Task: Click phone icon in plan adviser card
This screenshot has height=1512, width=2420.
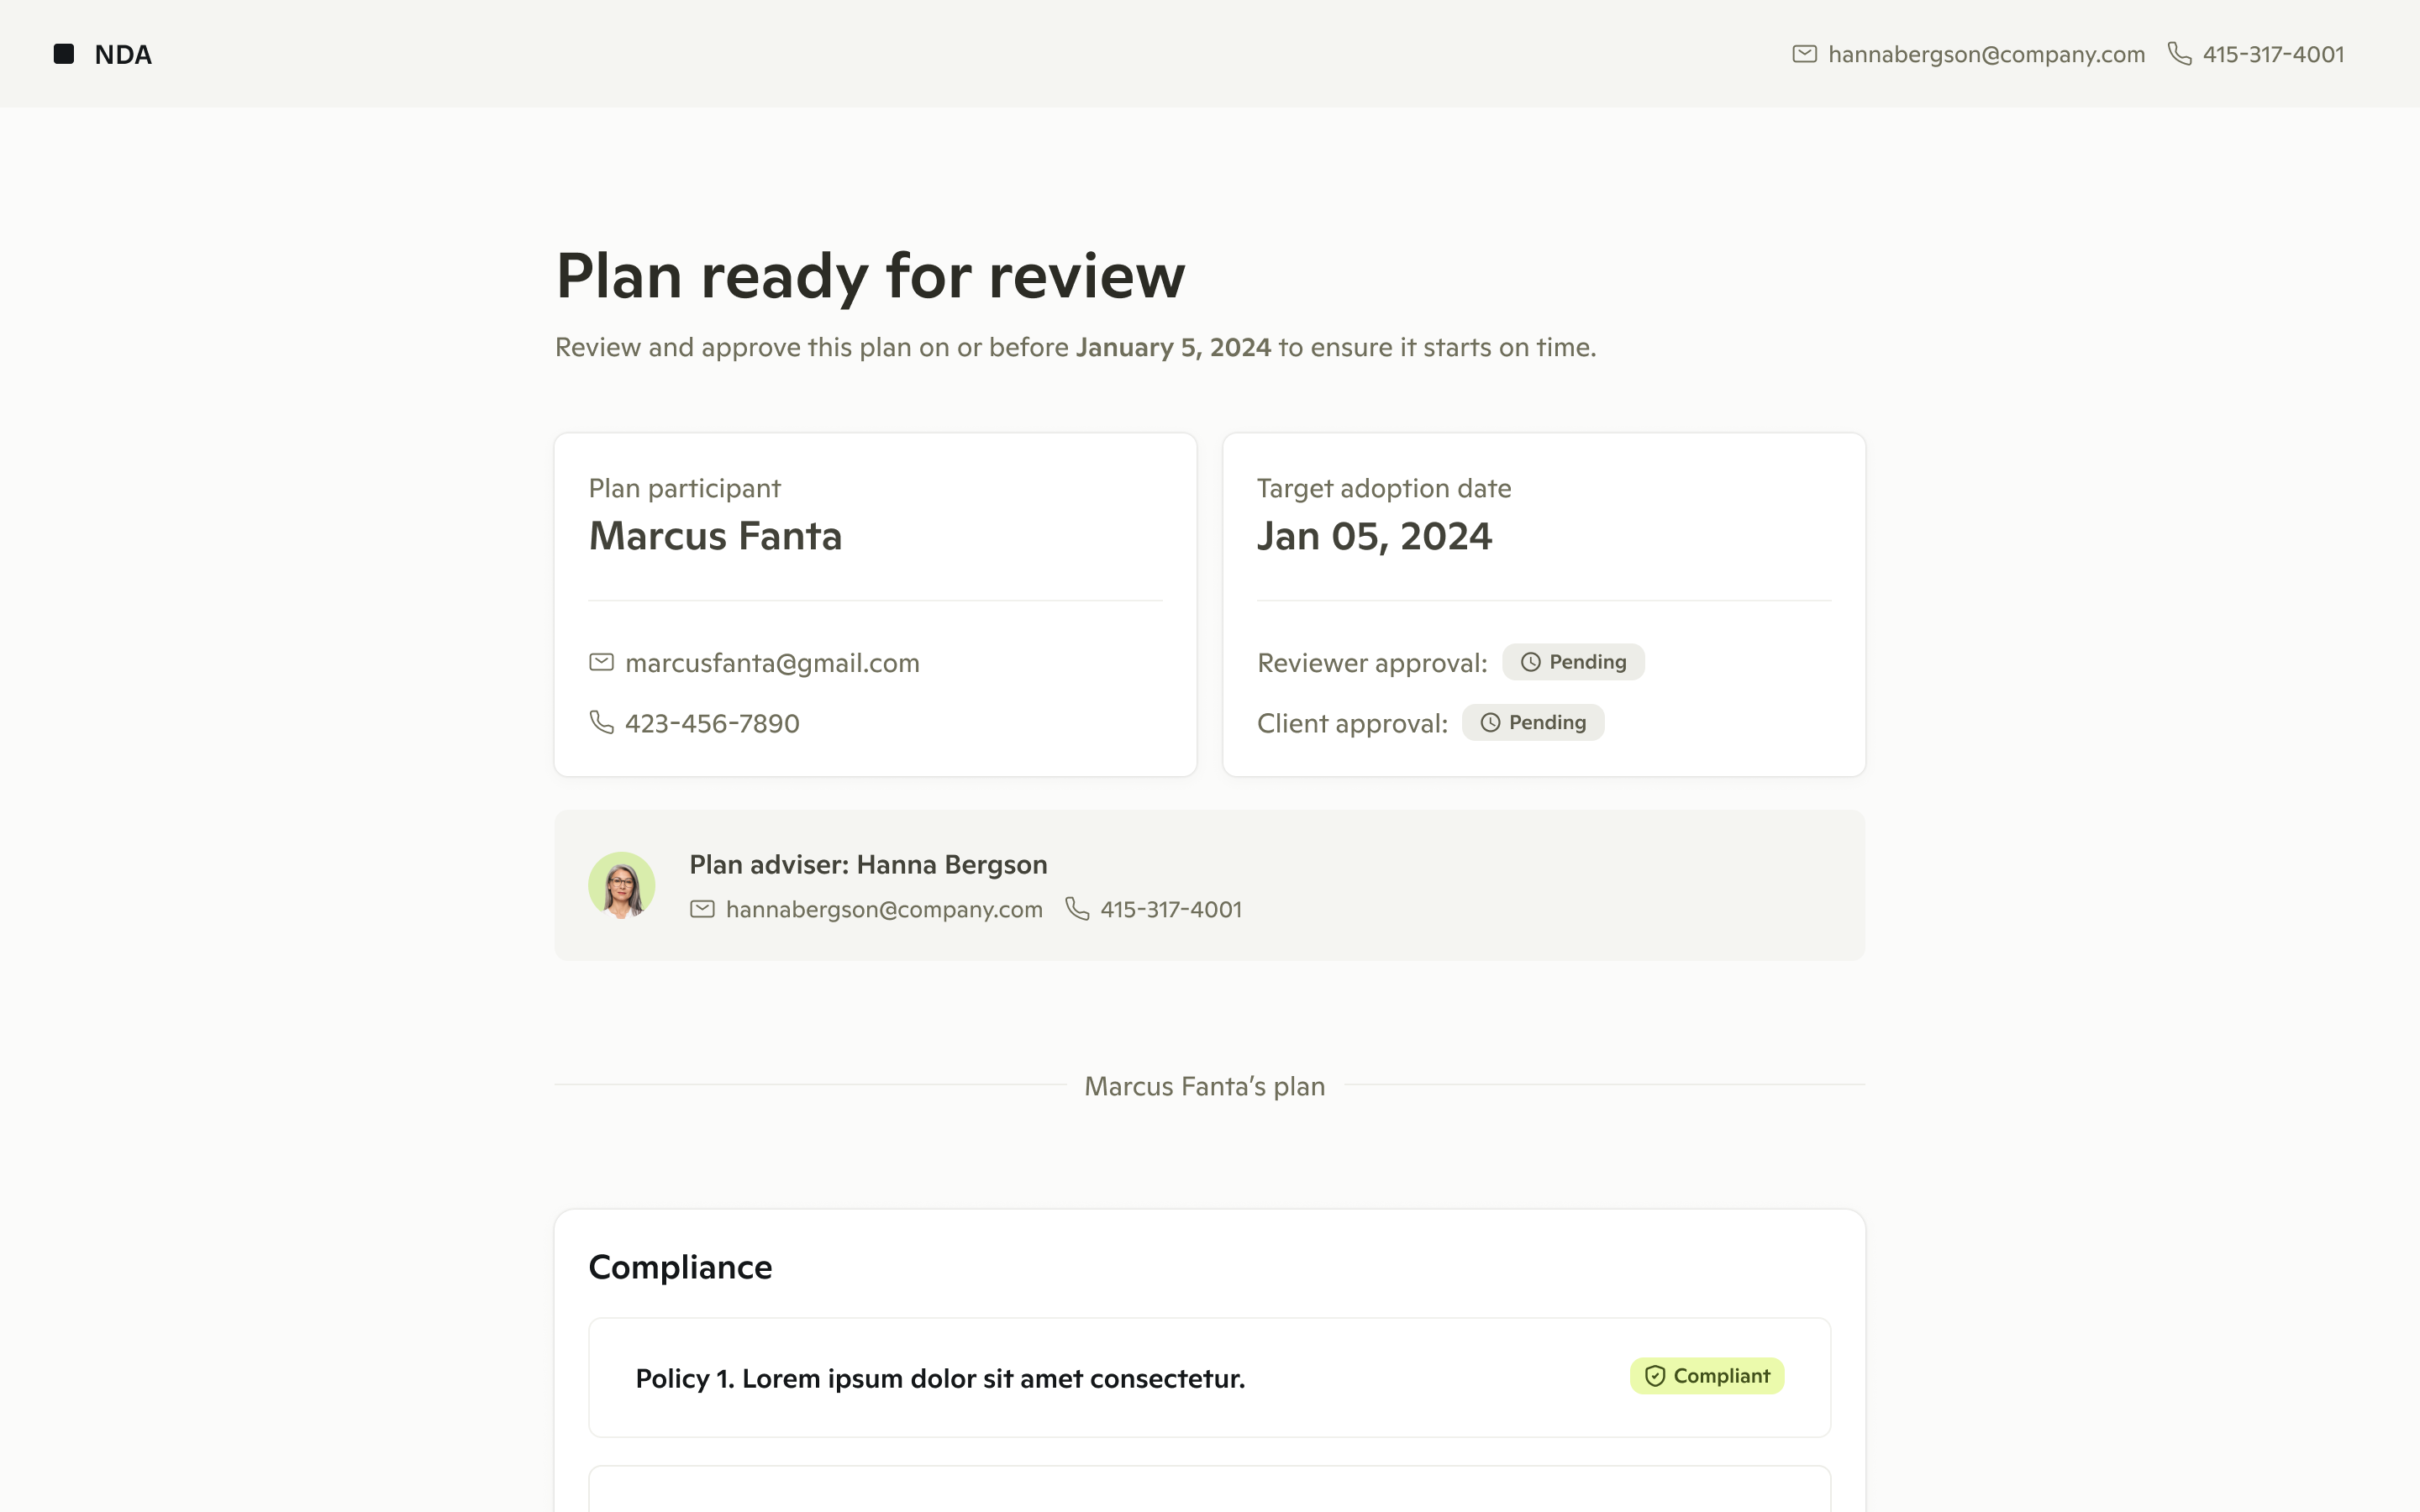Action: (1077, 908)
